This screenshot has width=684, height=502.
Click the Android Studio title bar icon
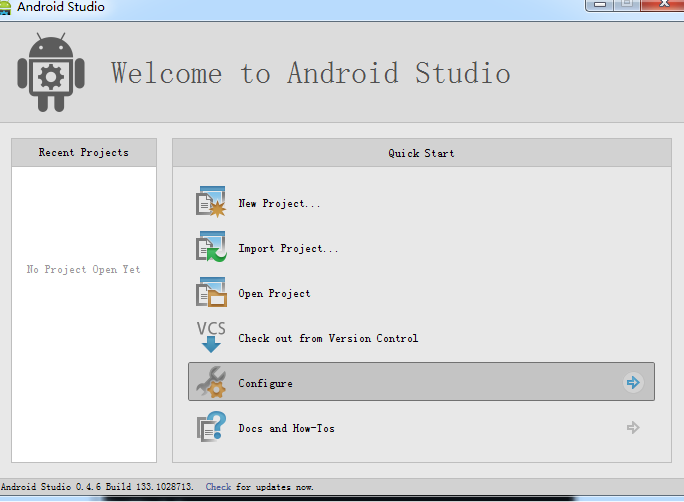(5, 7)
